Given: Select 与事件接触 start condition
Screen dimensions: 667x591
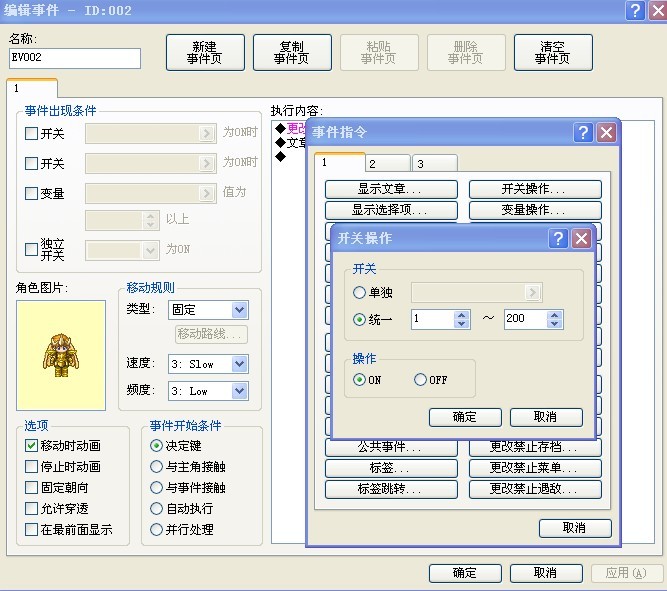Looking at the screenshot, I should [157, 488].
